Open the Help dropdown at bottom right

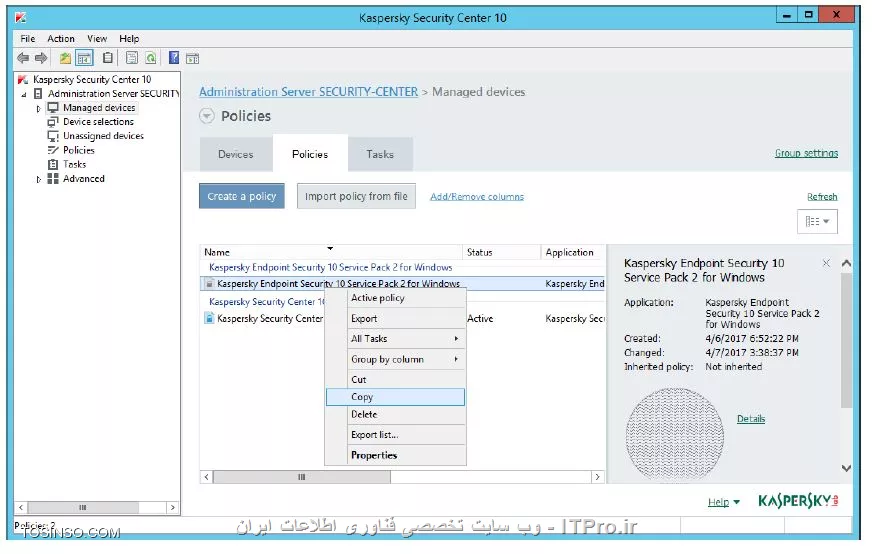click(x=724, y=502)
